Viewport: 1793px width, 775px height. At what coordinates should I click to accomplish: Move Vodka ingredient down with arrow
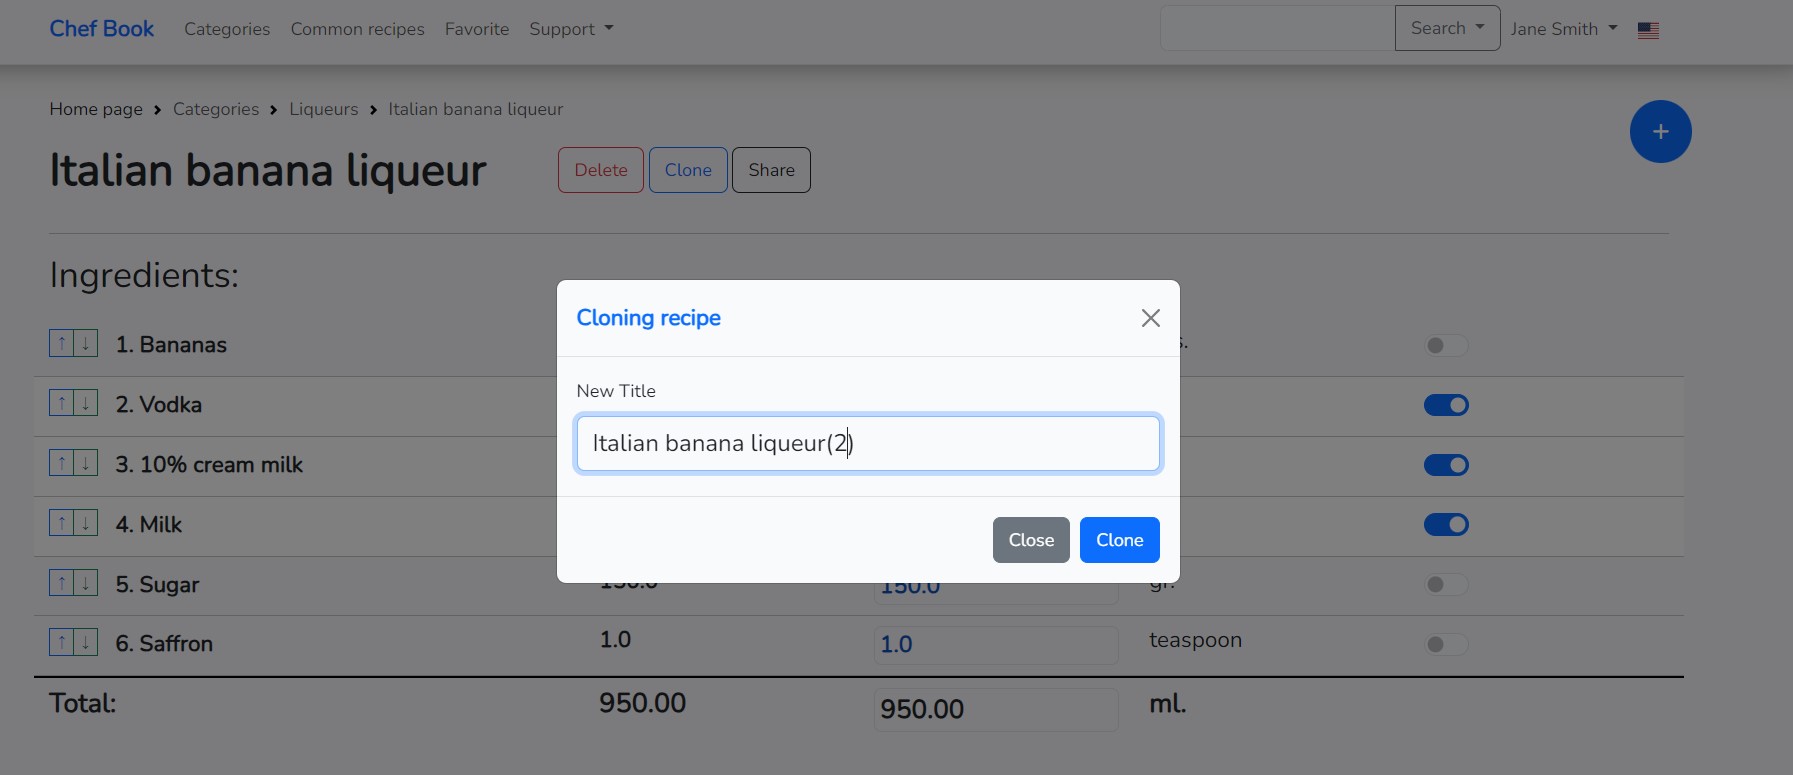[x=86, y=404]
